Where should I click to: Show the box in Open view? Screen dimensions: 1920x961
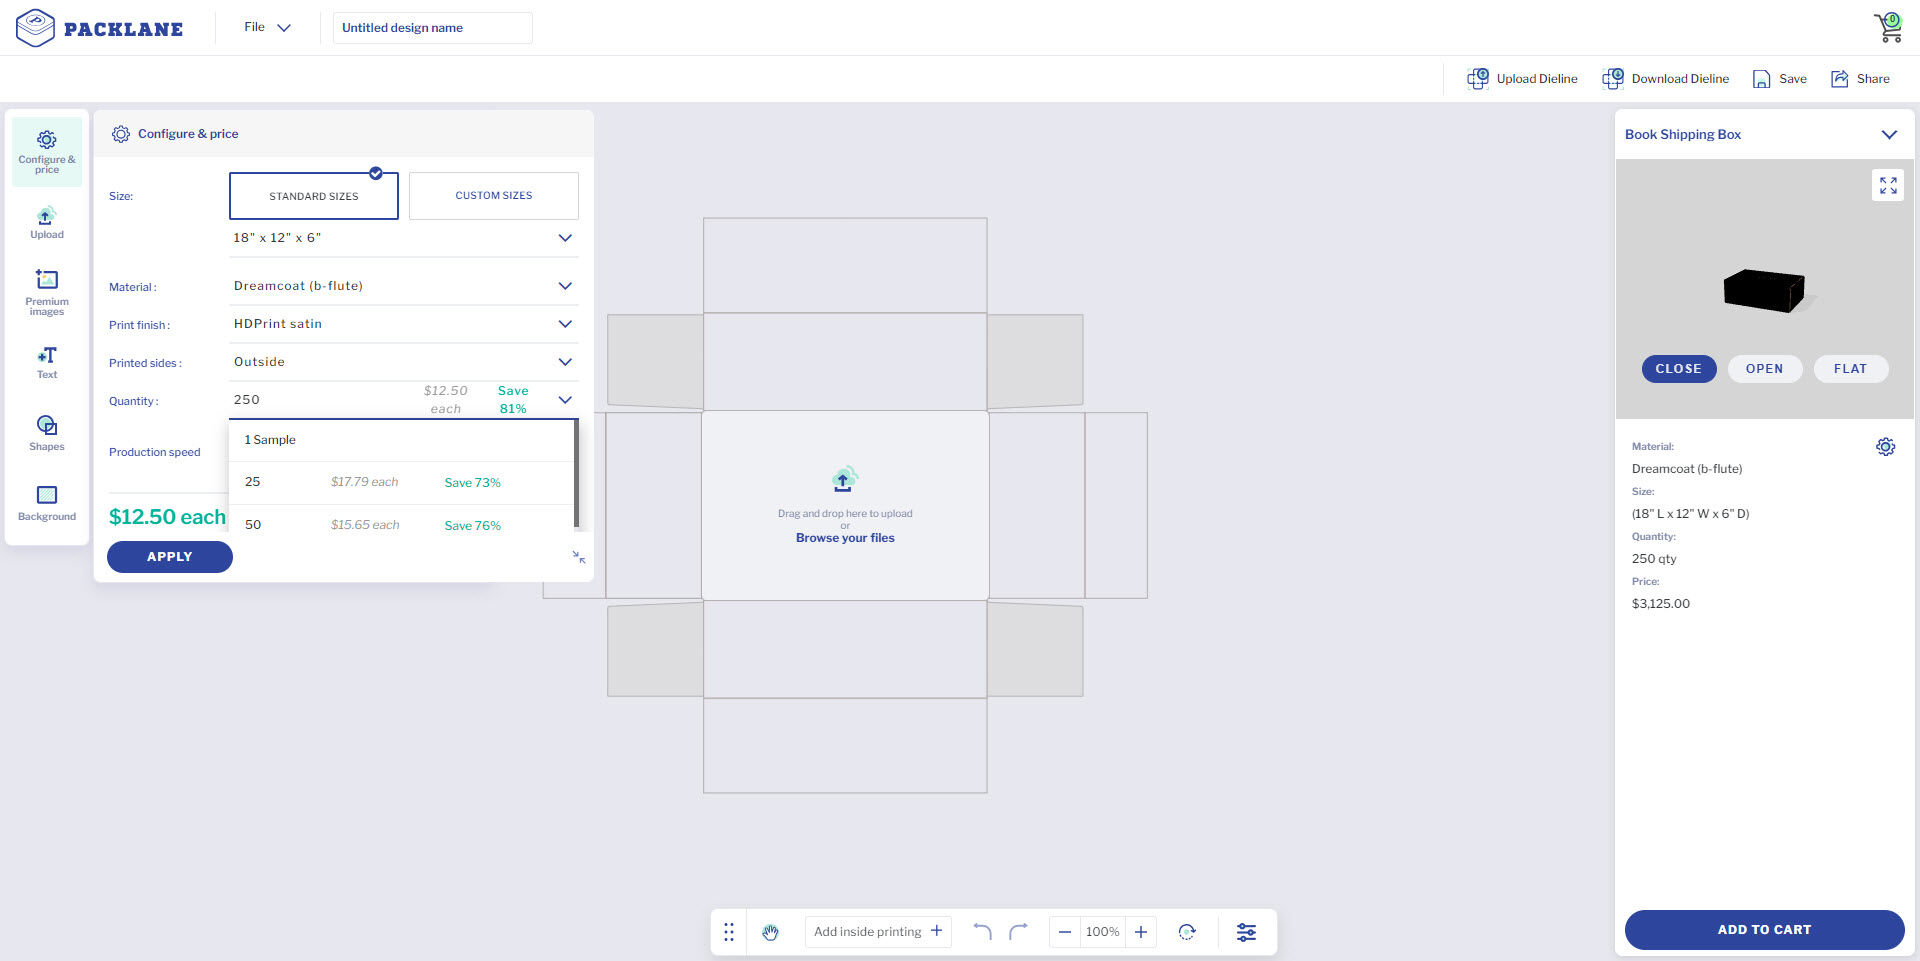pos(1764,369)
